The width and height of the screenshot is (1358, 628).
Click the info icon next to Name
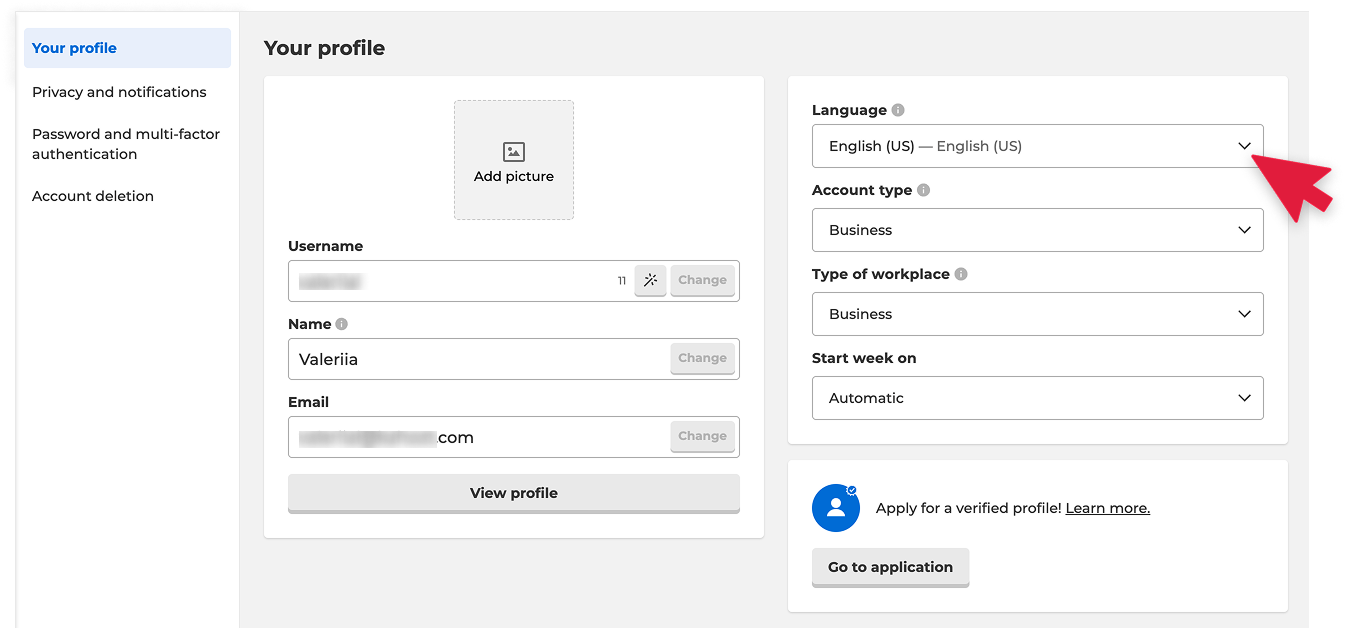pyautogui.click(x=342, y=324)
